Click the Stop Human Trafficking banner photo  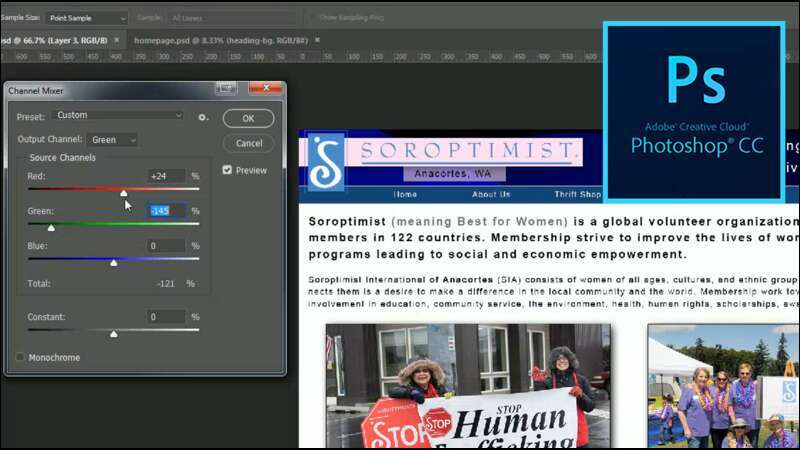(x=468, y=385)
